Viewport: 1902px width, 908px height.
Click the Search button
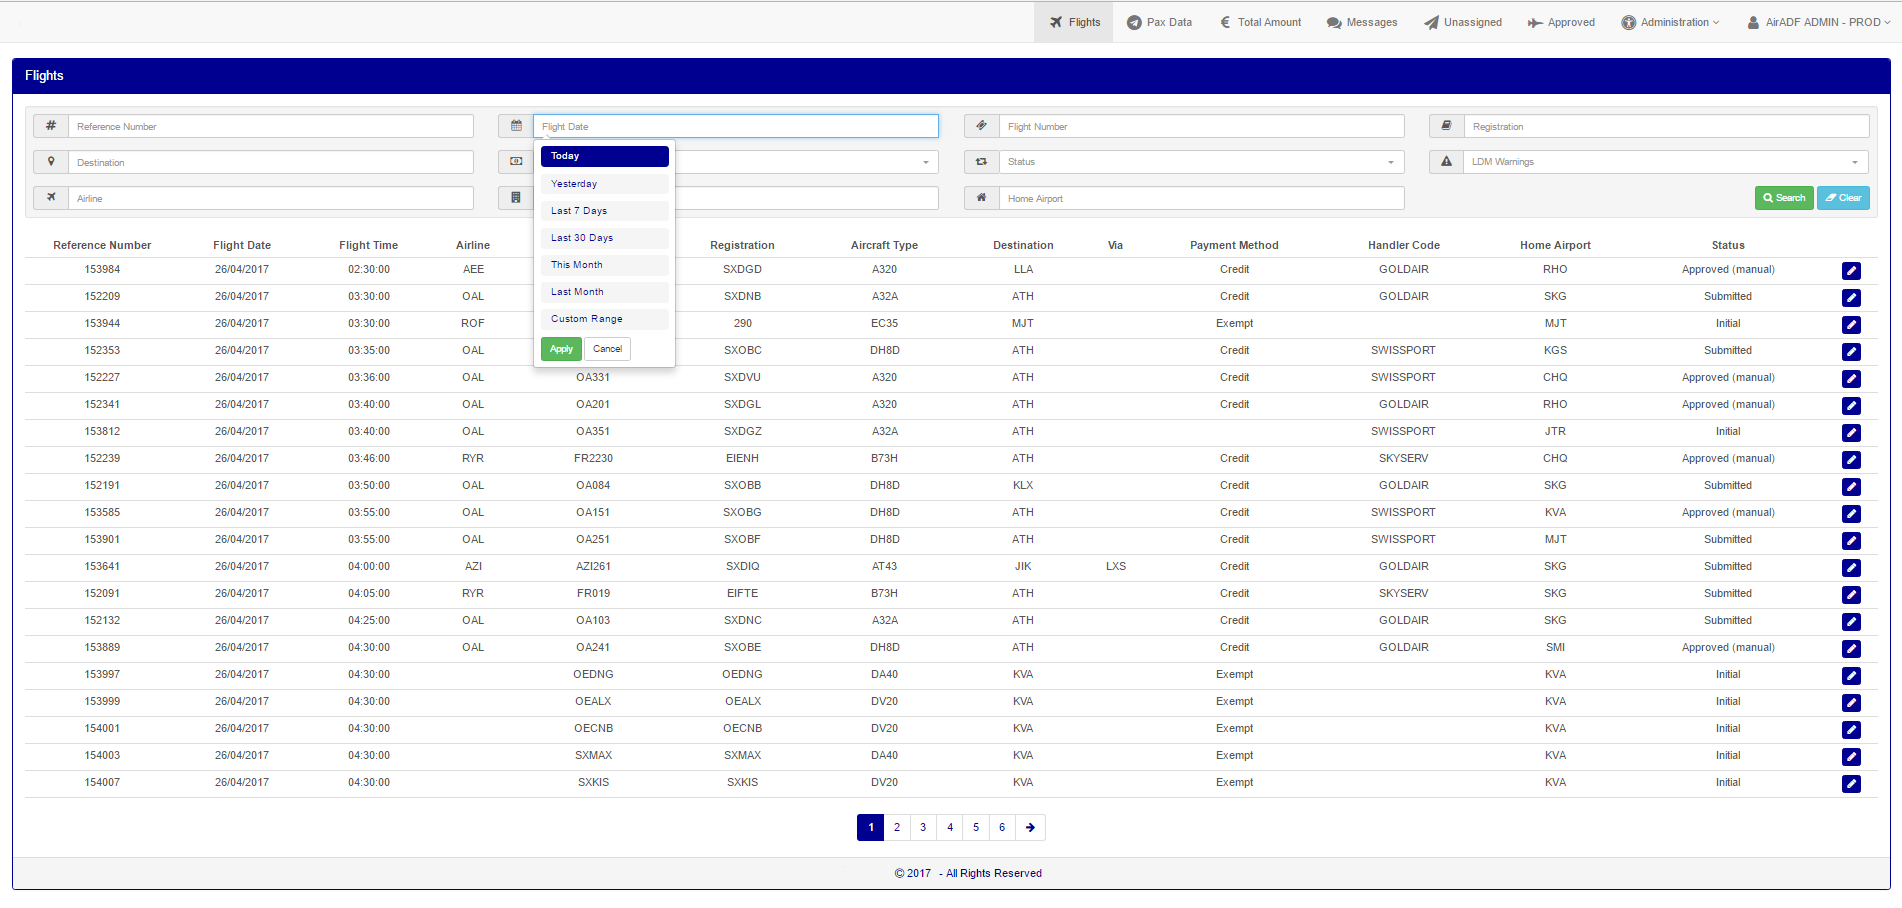1784,198
